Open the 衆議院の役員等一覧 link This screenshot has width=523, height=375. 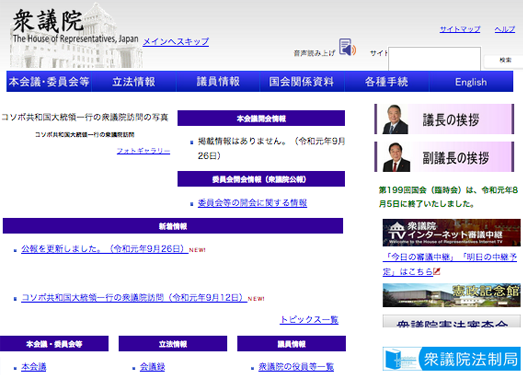[x=296, y=367]
